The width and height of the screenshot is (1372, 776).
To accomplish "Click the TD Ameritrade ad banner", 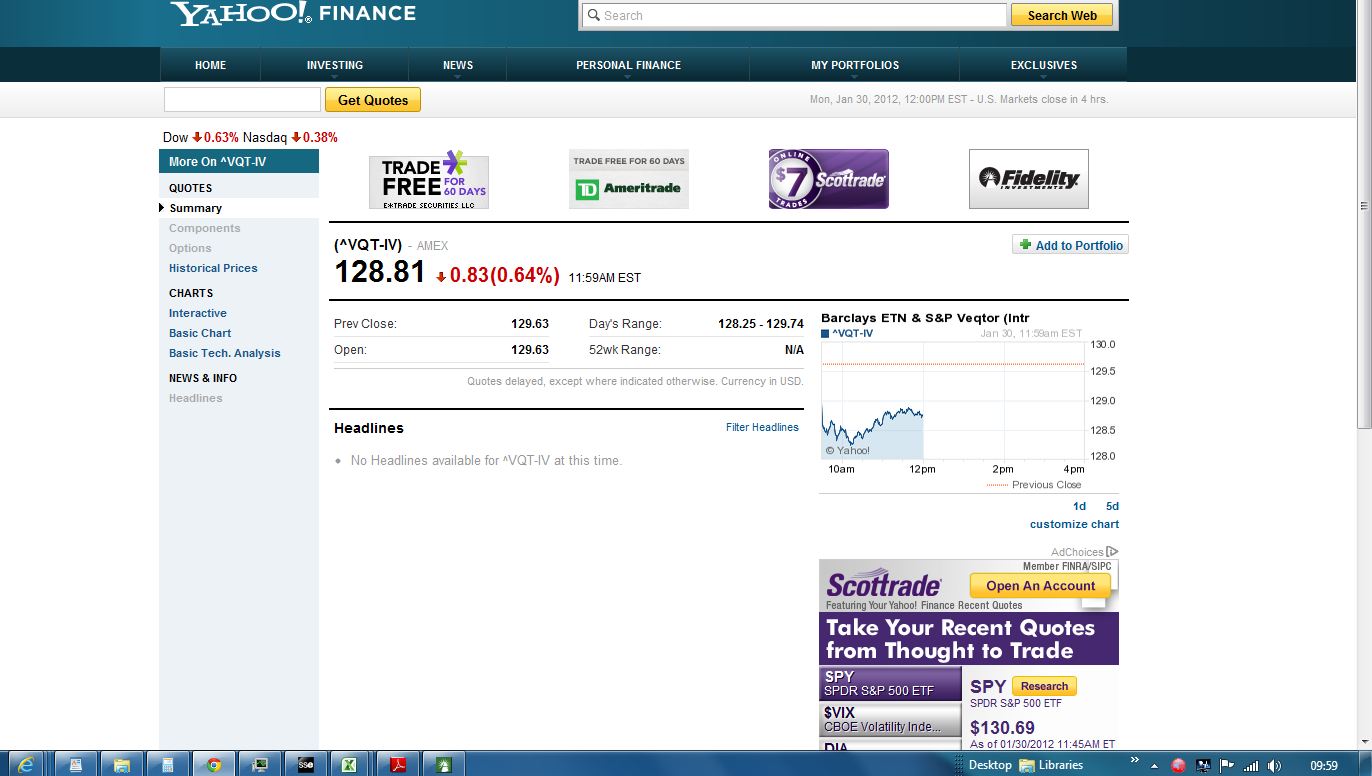I will coord(629,179).
